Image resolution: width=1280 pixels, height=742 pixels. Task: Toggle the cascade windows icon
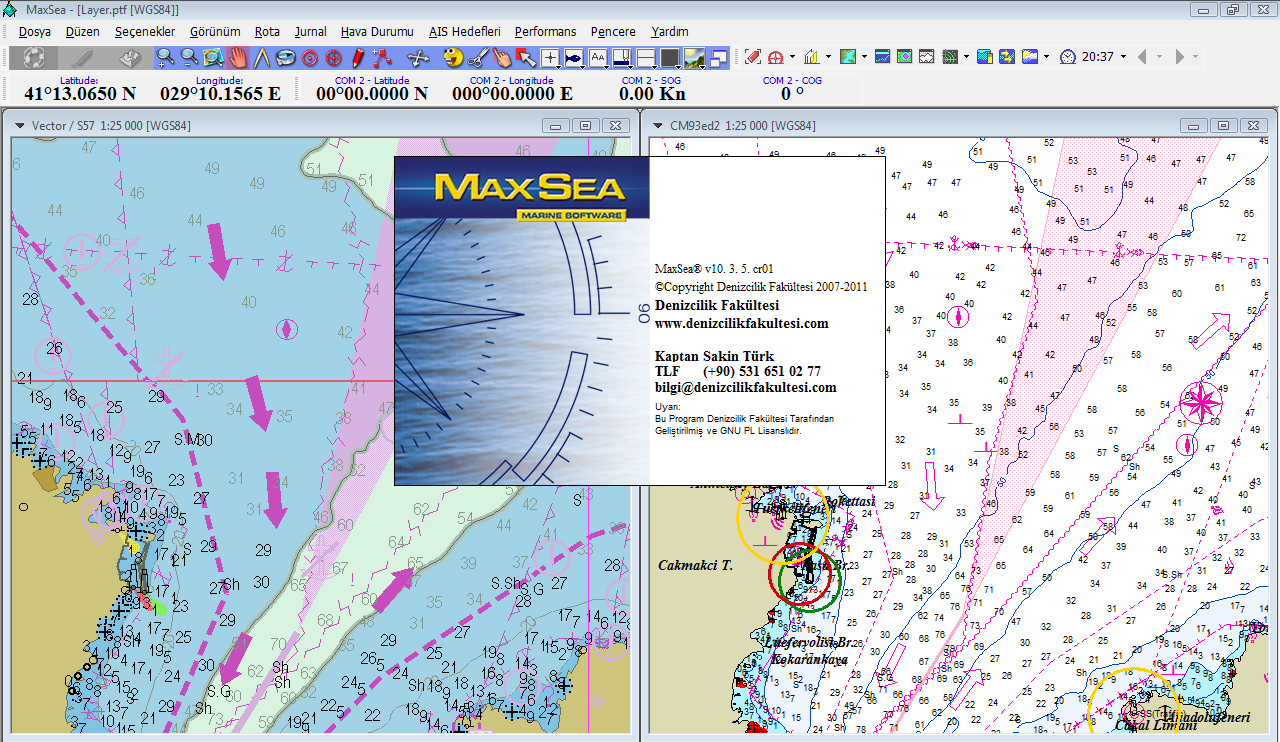coord(719,57)
